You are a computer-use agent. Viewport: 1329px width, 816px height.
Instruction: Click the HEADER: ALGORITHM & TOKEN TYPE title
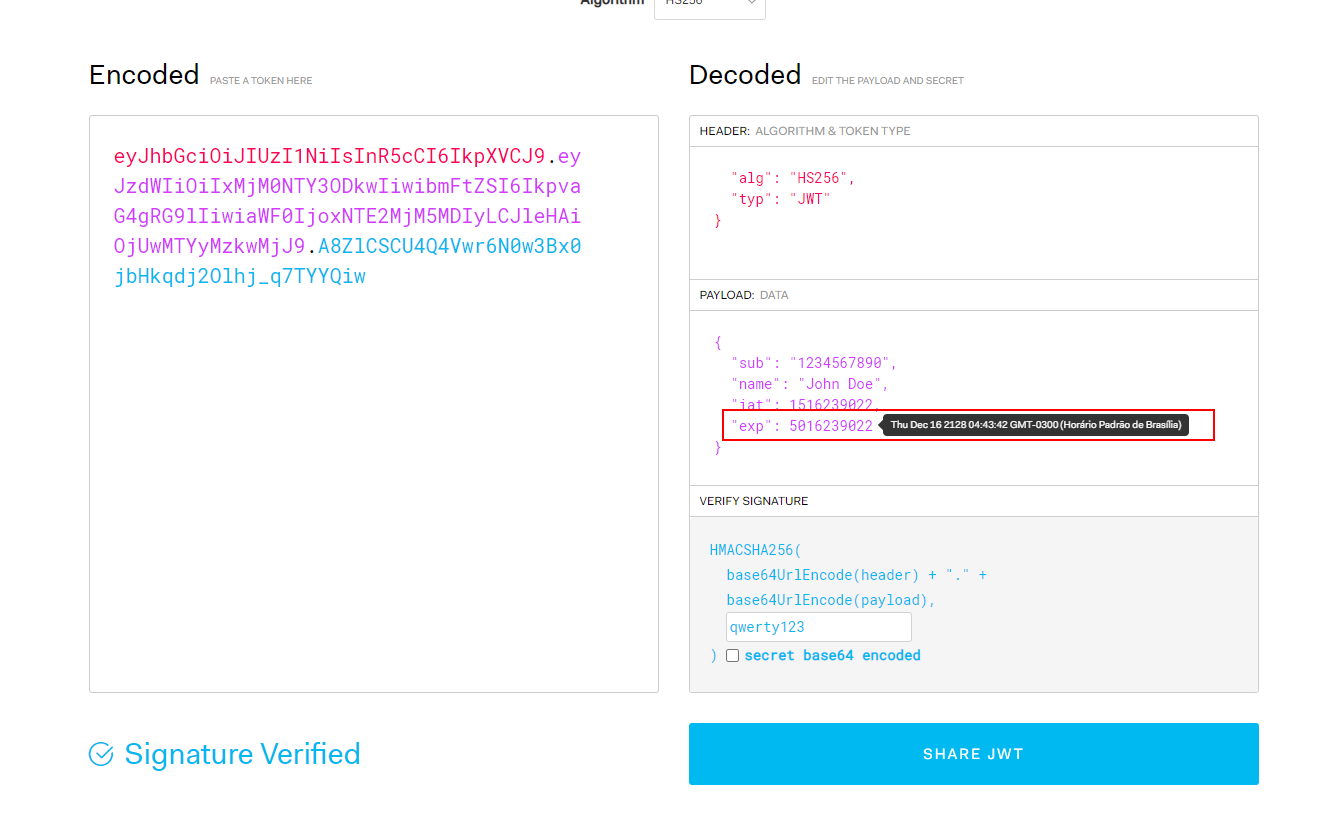click(804, 131)
